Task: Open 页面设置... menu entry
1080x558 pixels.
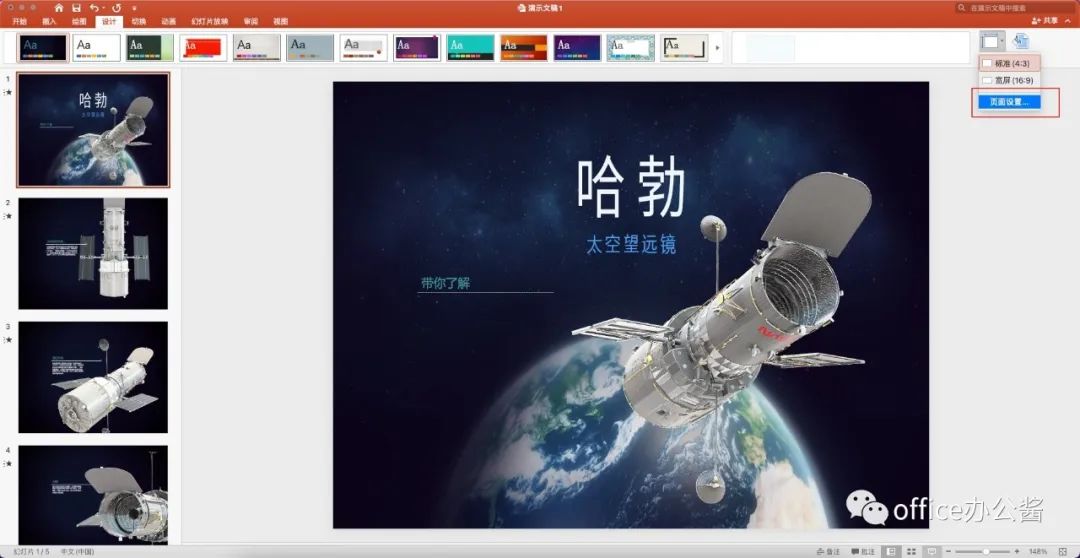Action: [x=1009, y=102]
